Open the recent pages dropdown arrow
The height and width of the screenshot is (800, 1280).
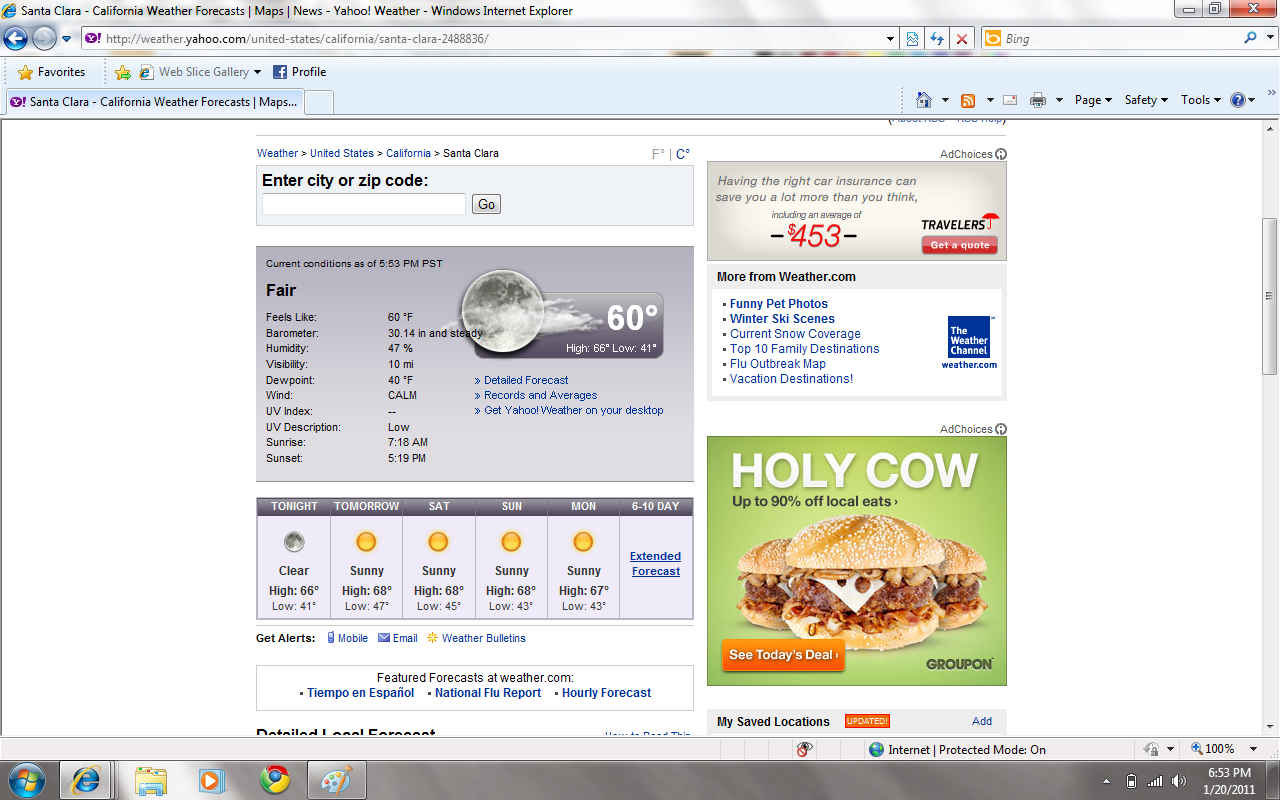[x=66, y=39]
